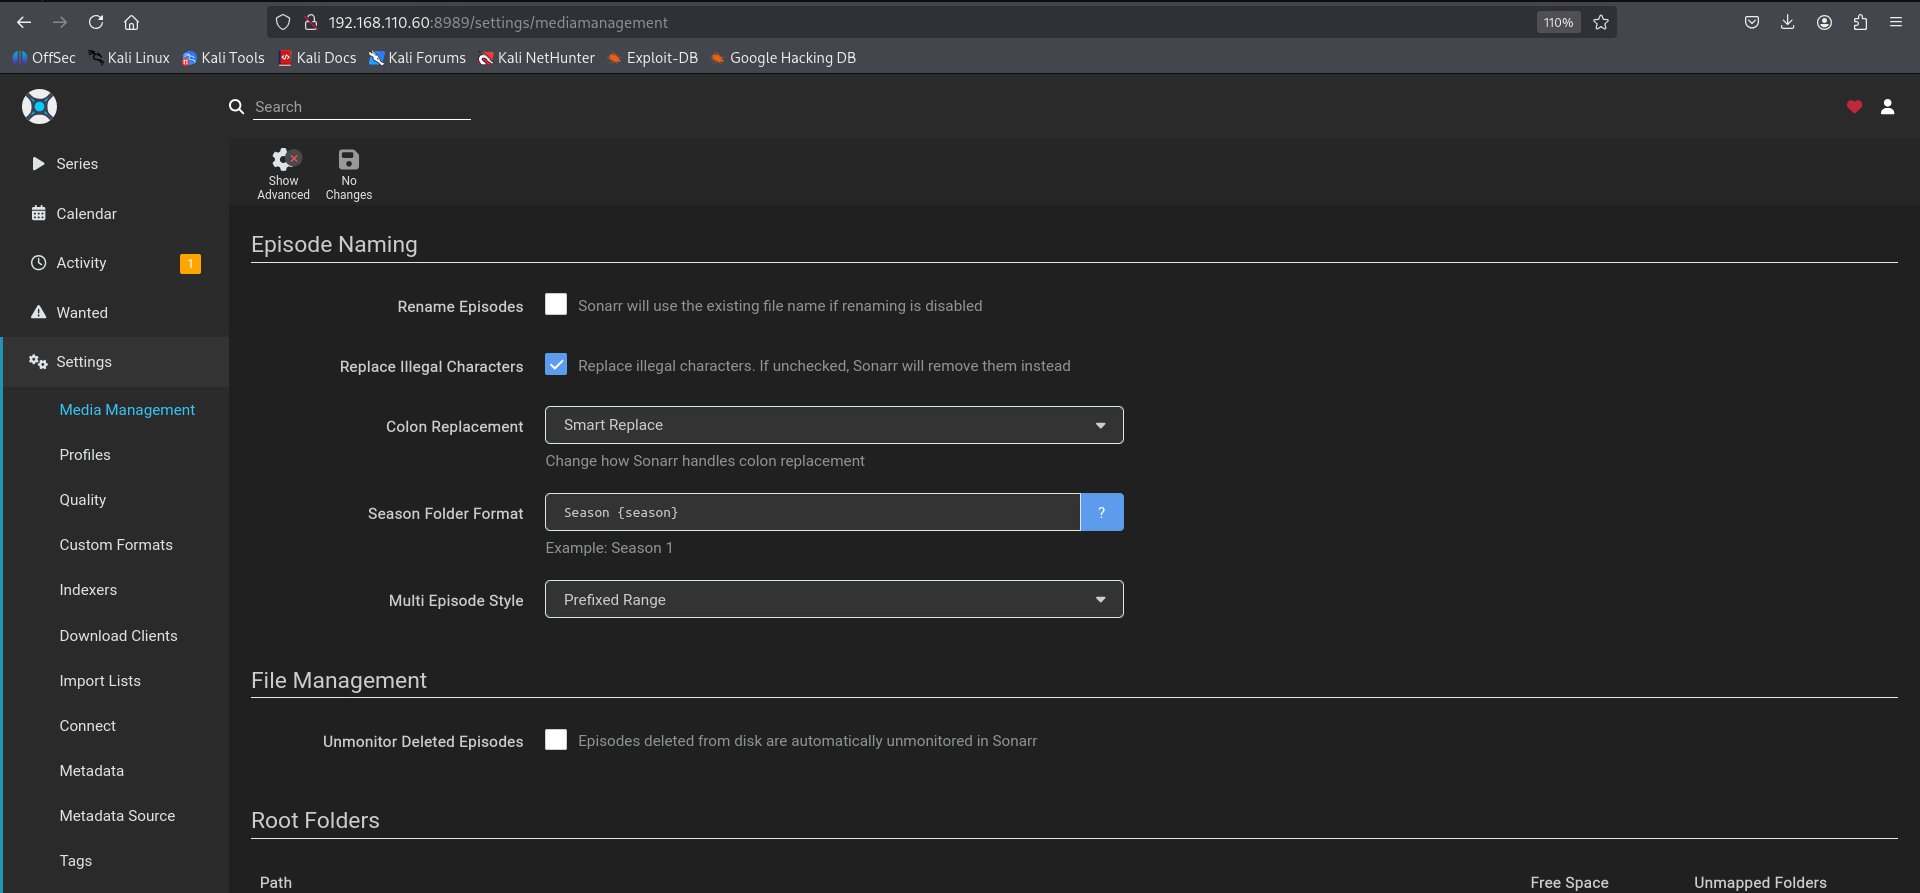Focus the Search box at top
Viewport: 1920px width, 893px height.
(x=361, y=107)
